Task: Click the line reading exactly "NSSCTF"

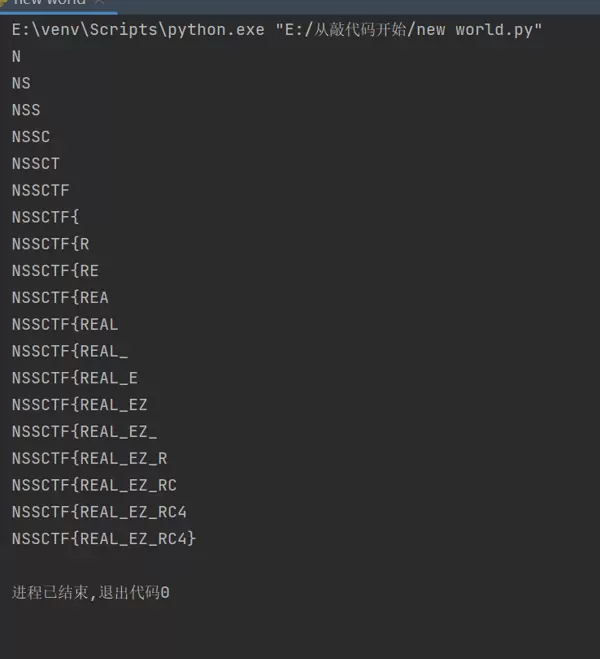Action: coord(41,190)
